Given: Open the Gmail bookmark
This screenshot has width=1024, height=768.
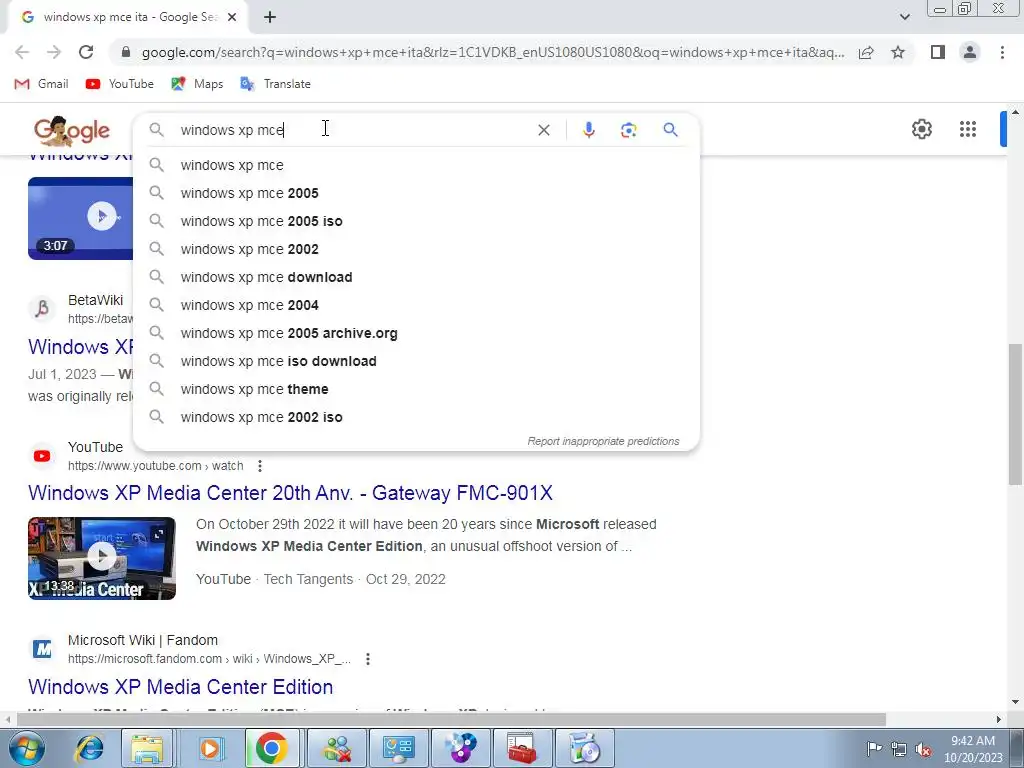Looking at the screenshot, I should (x=41, y=84).
